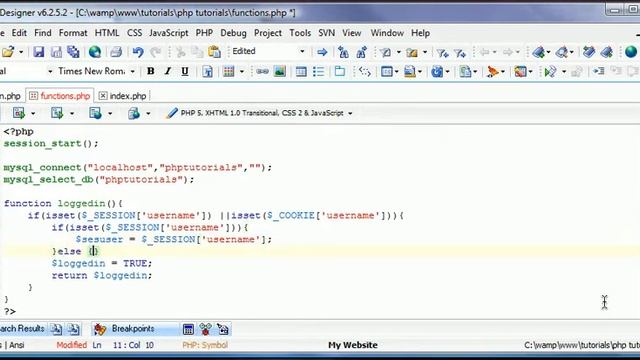The image size is (640, 360).
Task: Click the calculator icon in bottom panel
Action: (188, 329)
